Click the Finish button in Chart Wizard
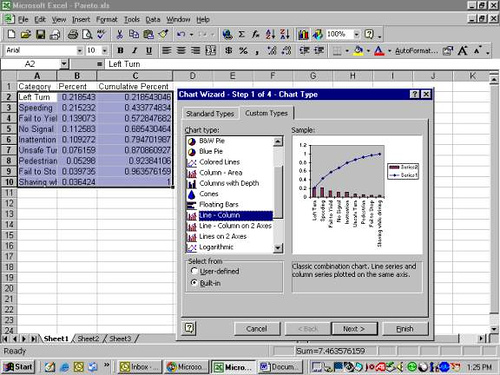 (x=405, y=329)
